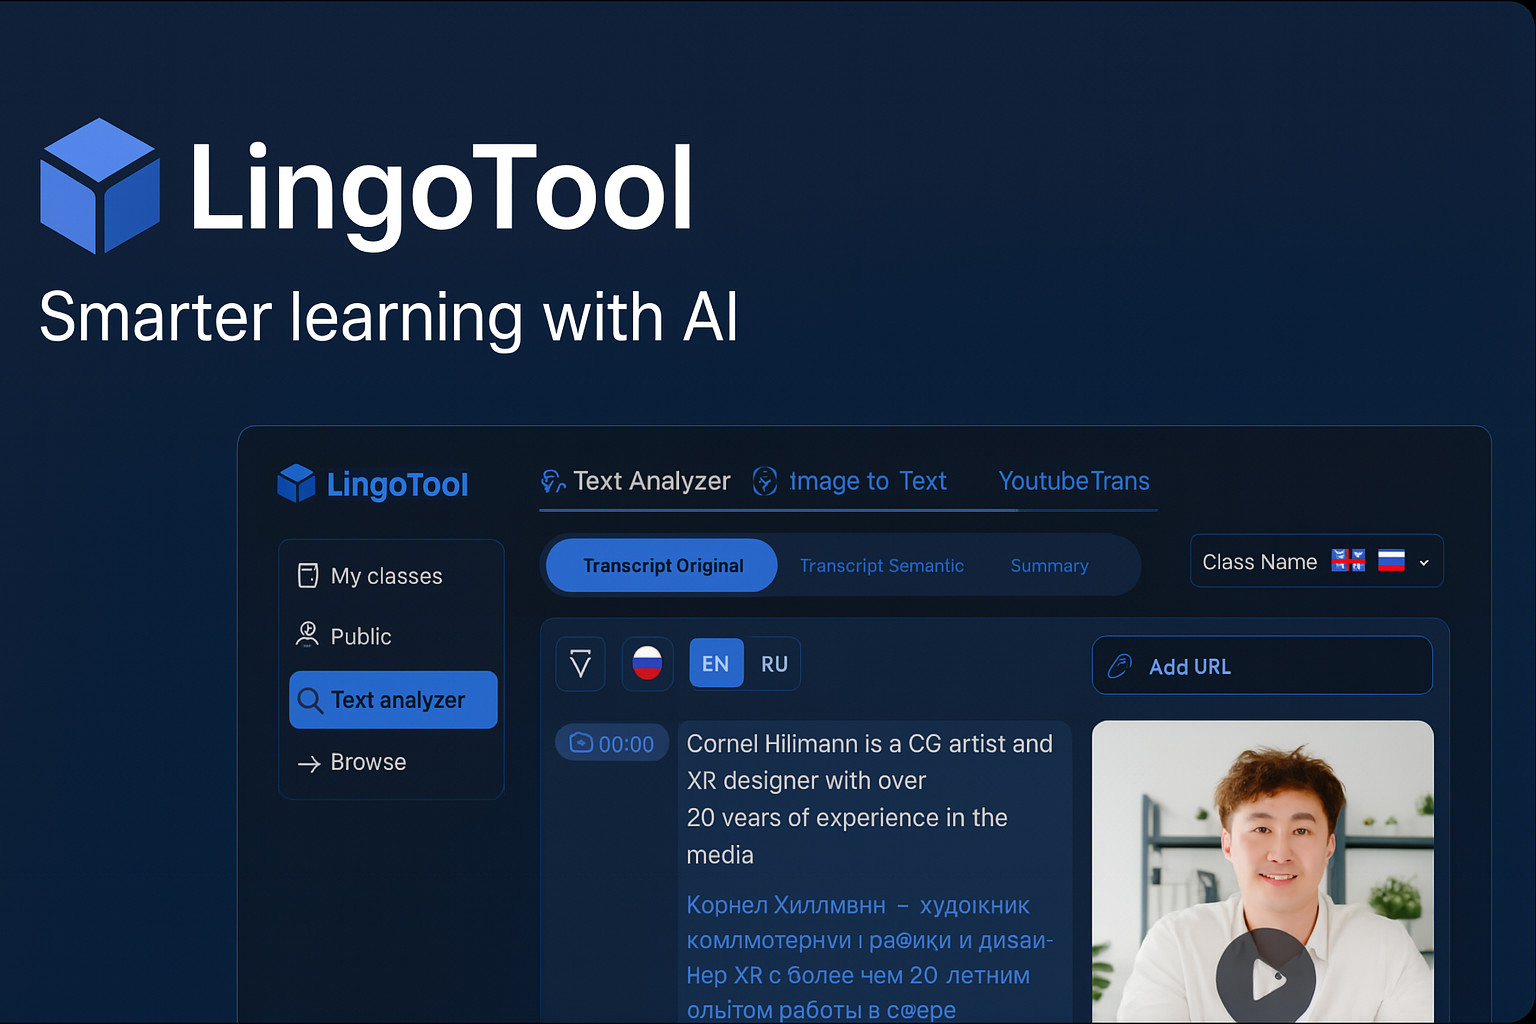Image resolution: width=1536 pixels, height=1024 pixels.
Task: Open My classes from the sidebar
Action: pyautogui.click(x=386, y=575)
